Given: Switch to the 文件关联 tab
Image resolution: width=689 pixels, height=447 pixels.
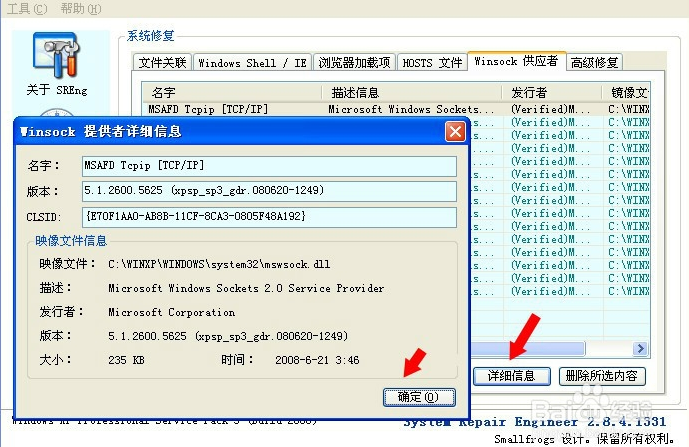Looking at the screenshot, I should pos(162,62).
